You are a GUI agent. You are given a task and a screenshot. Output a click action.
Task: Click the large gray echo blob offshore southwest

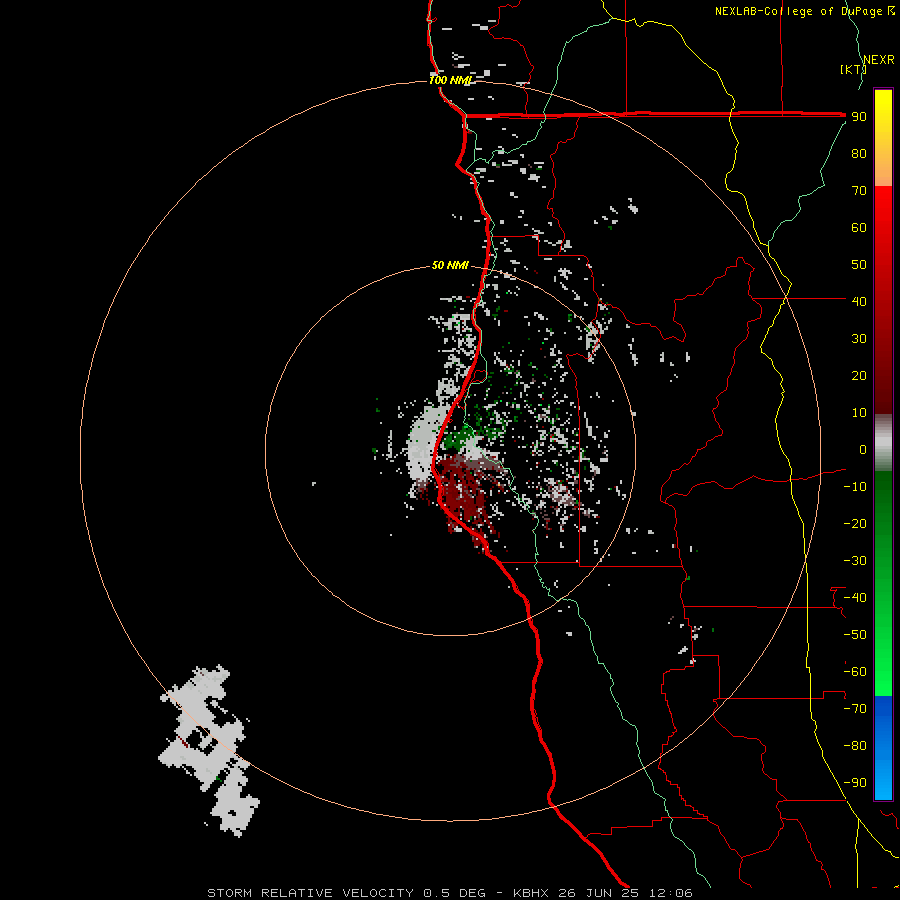[x=210, y=749]
